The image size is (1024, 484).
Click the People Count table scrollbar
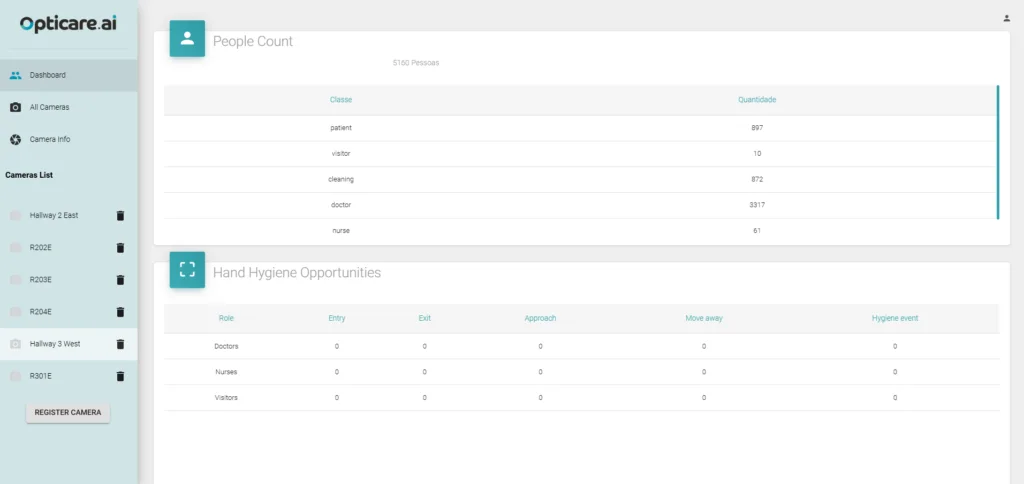998,152
